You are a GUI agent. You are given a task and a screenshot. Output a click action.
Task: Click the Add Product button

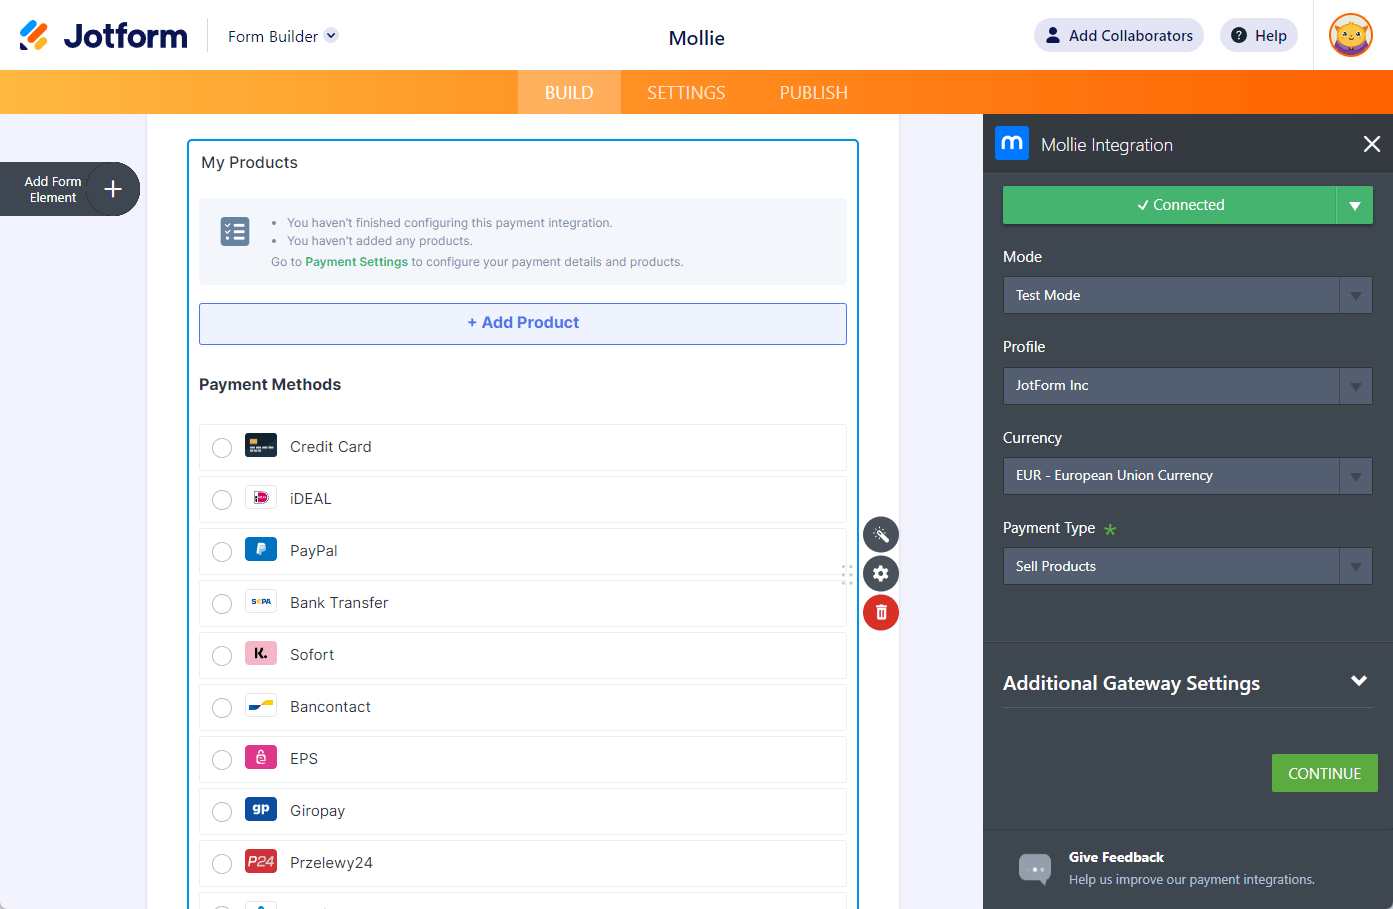[523, 324]
